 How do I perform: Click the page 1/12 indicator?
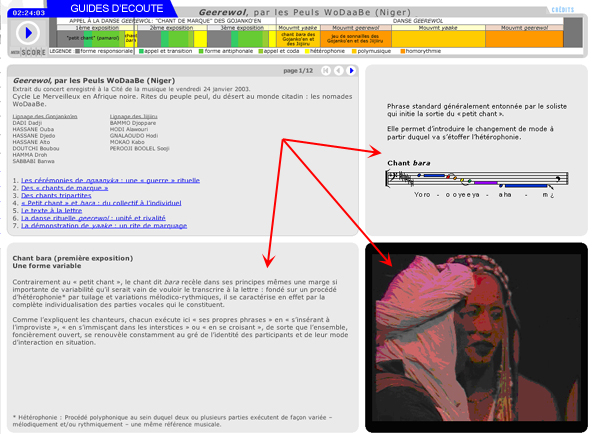click(298, 71)
